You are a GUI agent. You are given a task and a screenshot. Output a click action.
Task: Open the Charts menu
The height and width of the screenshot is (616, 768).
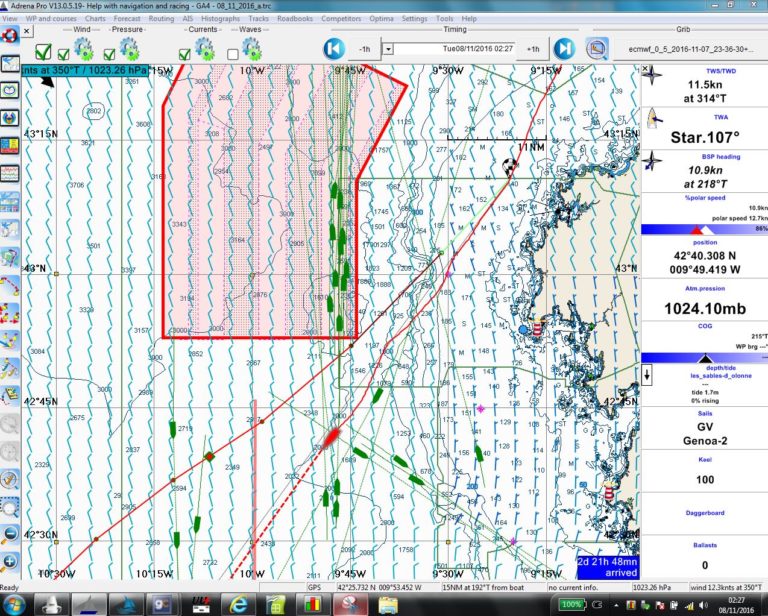pyautogui.click(x=95, y=19)
